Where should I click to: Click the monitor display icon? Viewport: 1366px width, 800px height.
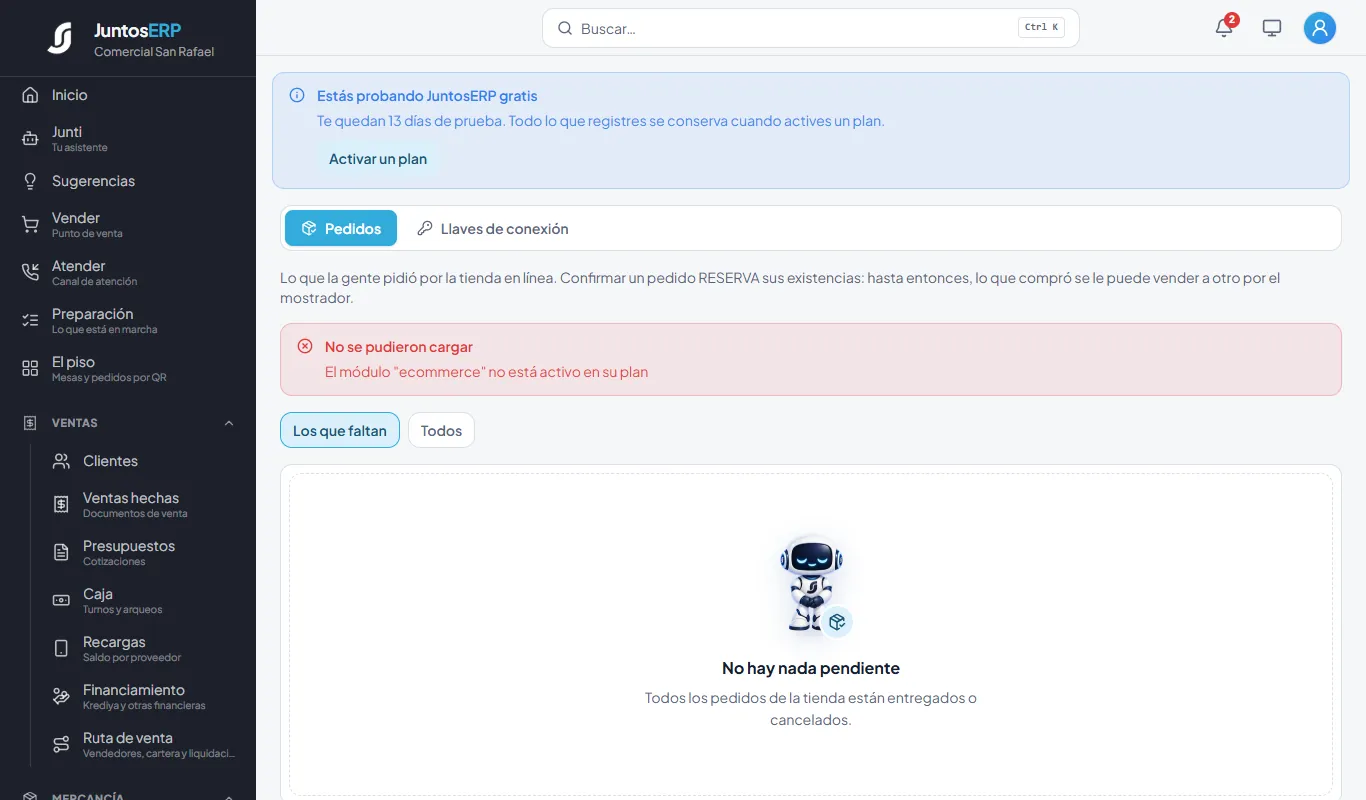point(1272,28)
